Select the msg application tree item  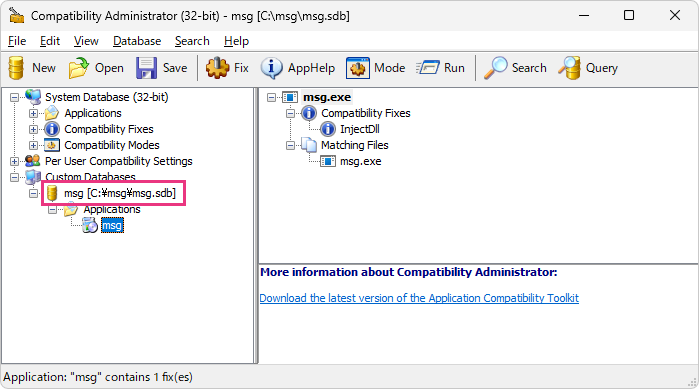[112, 225]
